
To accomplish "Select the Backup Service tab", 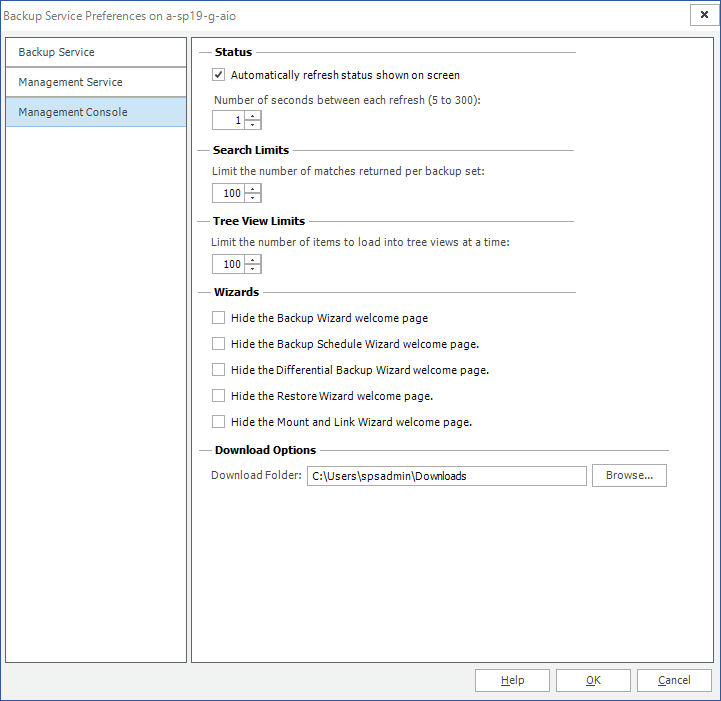I will tap(96, 52).
